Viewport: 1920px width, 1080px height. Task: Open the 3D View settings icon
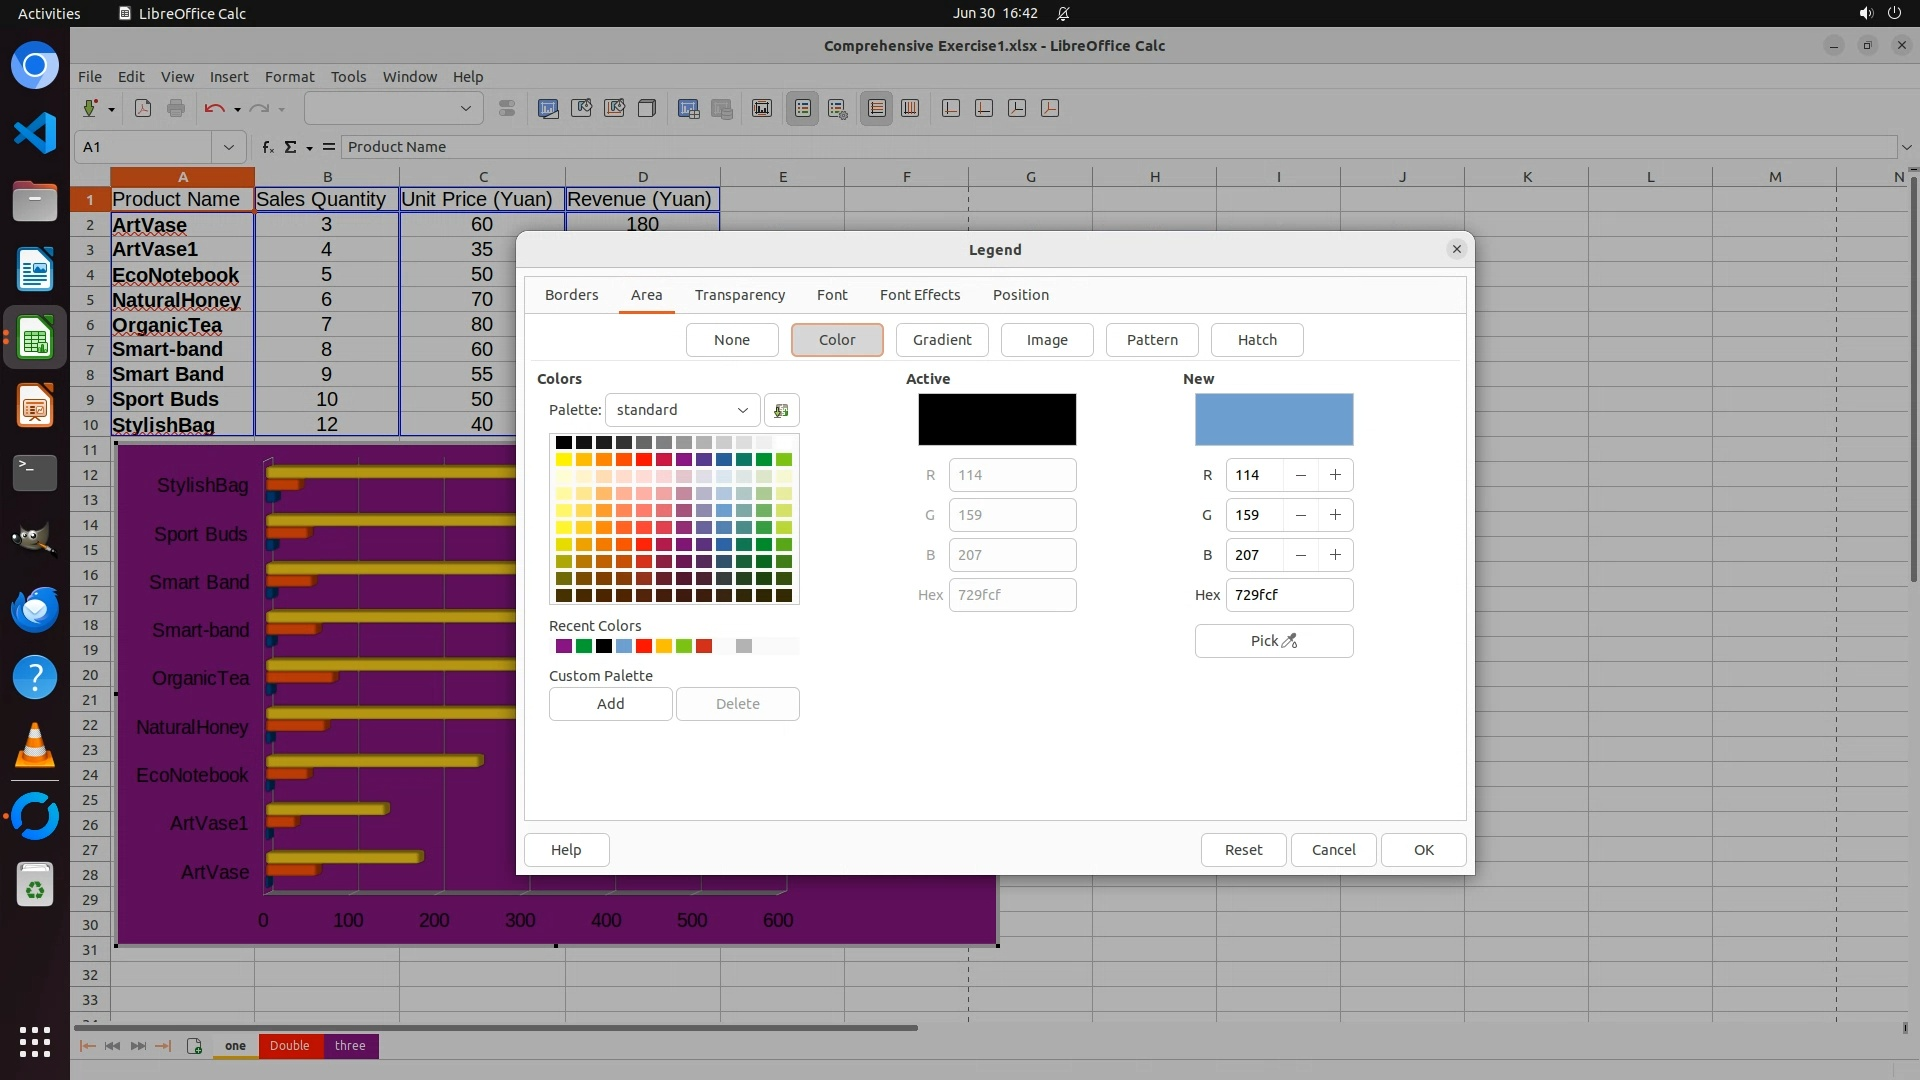(647, 109)
